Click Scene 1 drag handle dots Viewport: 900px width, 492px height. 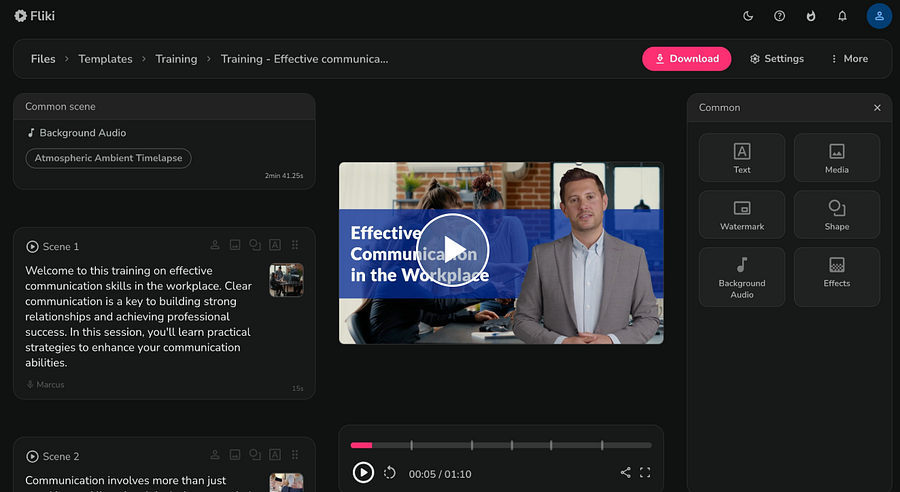point(295,245)
